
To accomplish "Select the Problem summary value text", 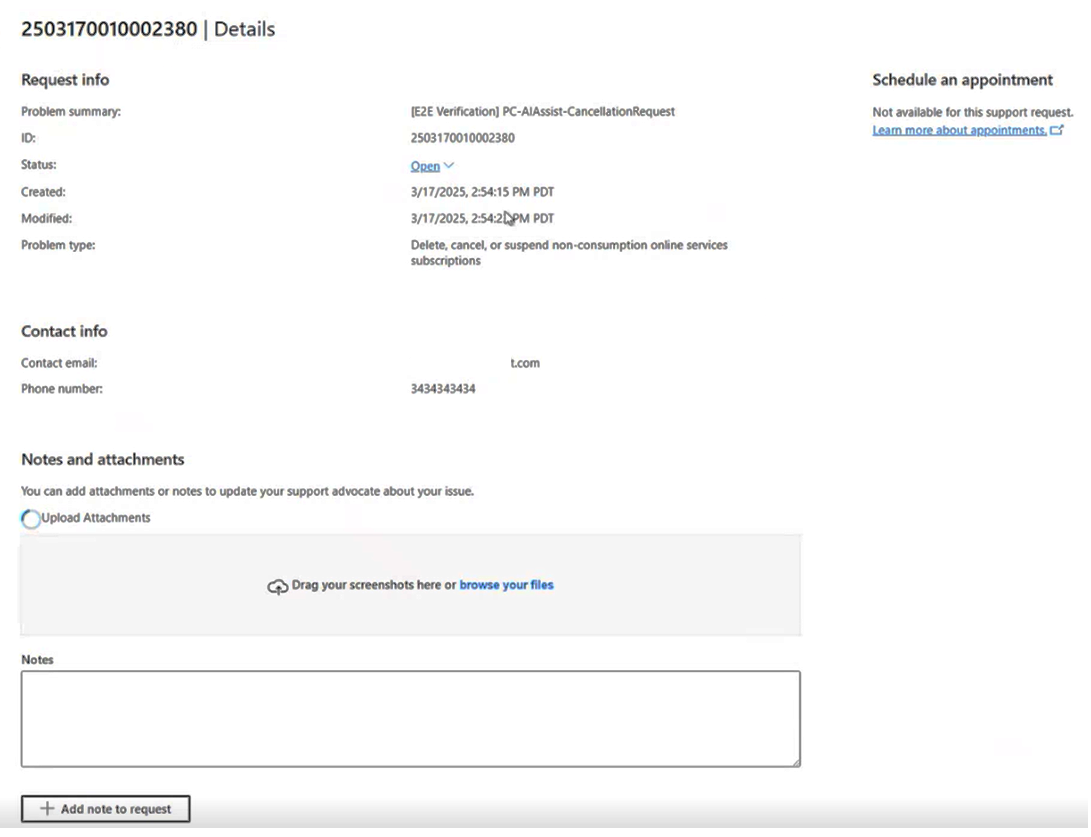I will click(542, 112).
